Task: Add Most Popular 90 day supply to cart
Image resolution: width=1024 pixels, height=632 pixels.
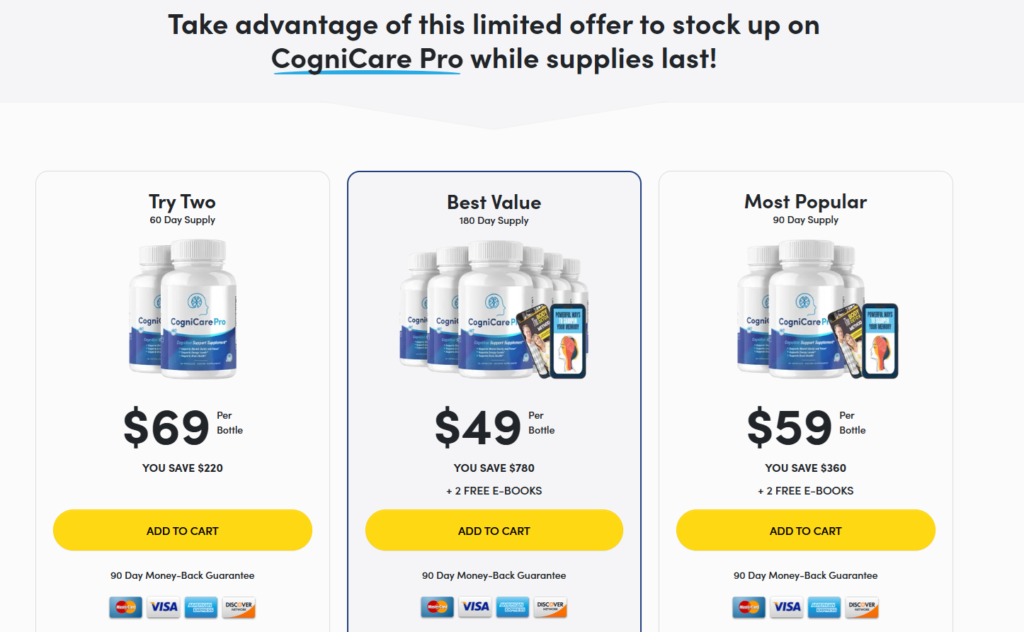Action: (806, 530)
